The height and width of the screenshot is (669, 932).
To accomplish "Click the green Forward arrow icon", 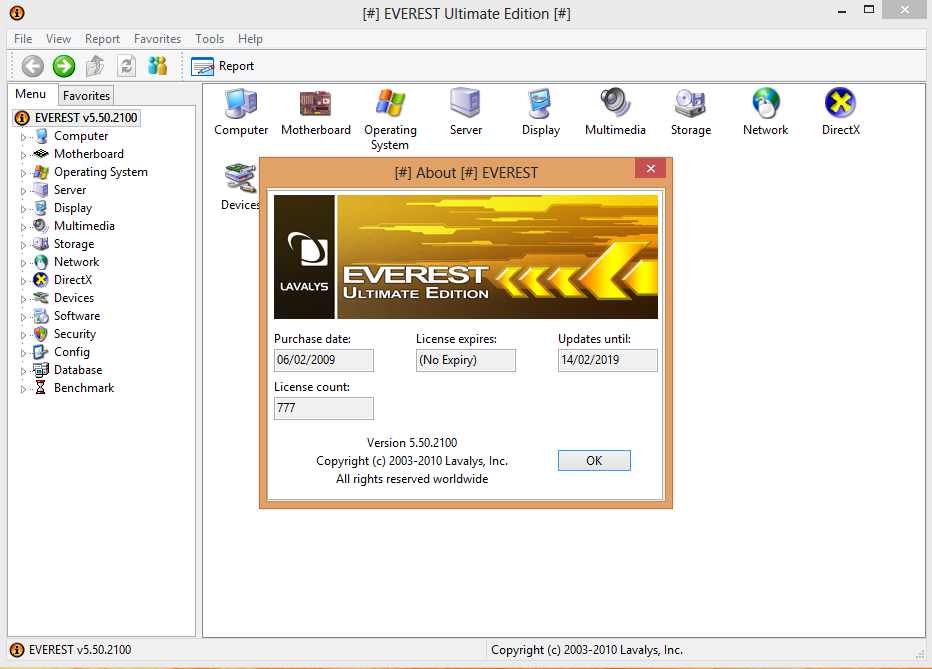I will coord(64,66).
